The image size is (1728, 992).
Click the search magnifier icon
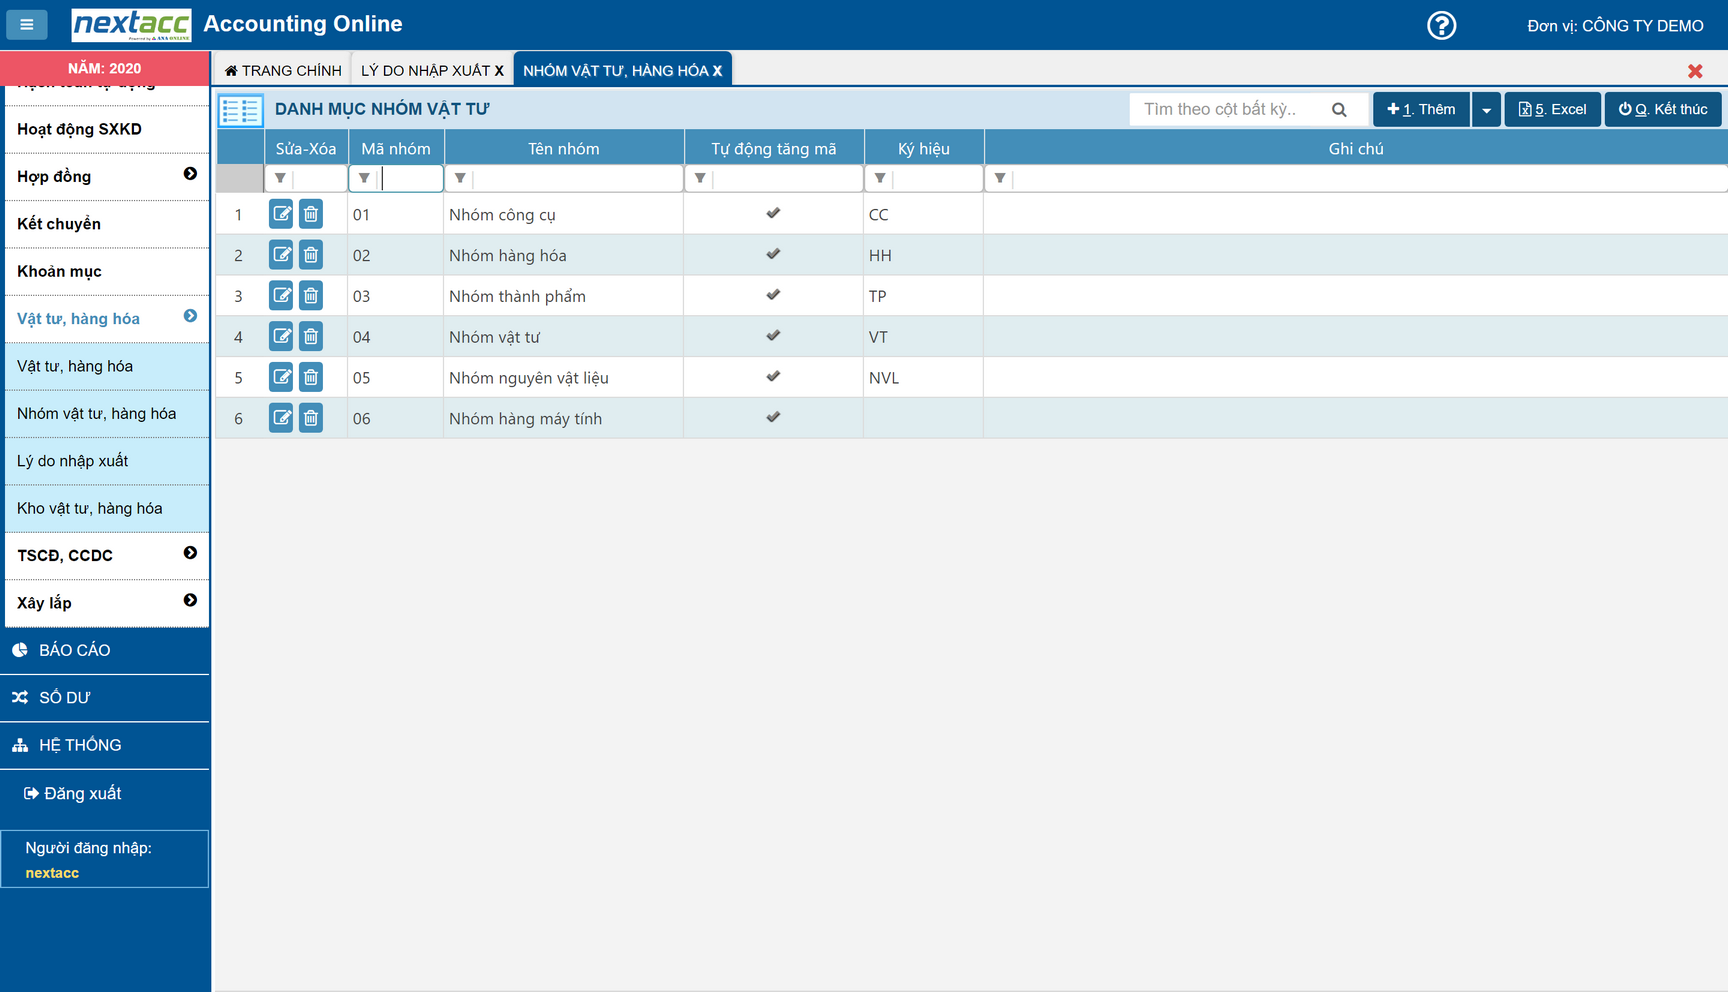[x=1339, y=110]
